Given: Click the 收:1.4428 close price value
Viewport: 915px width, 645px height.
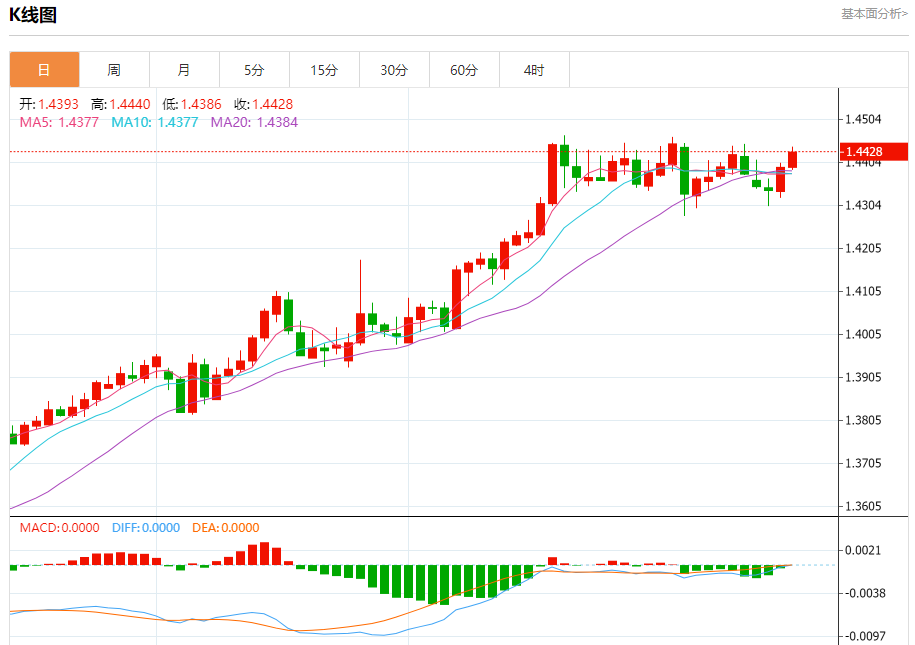Looking at the screenshot, I should click(x=264, y=104).
